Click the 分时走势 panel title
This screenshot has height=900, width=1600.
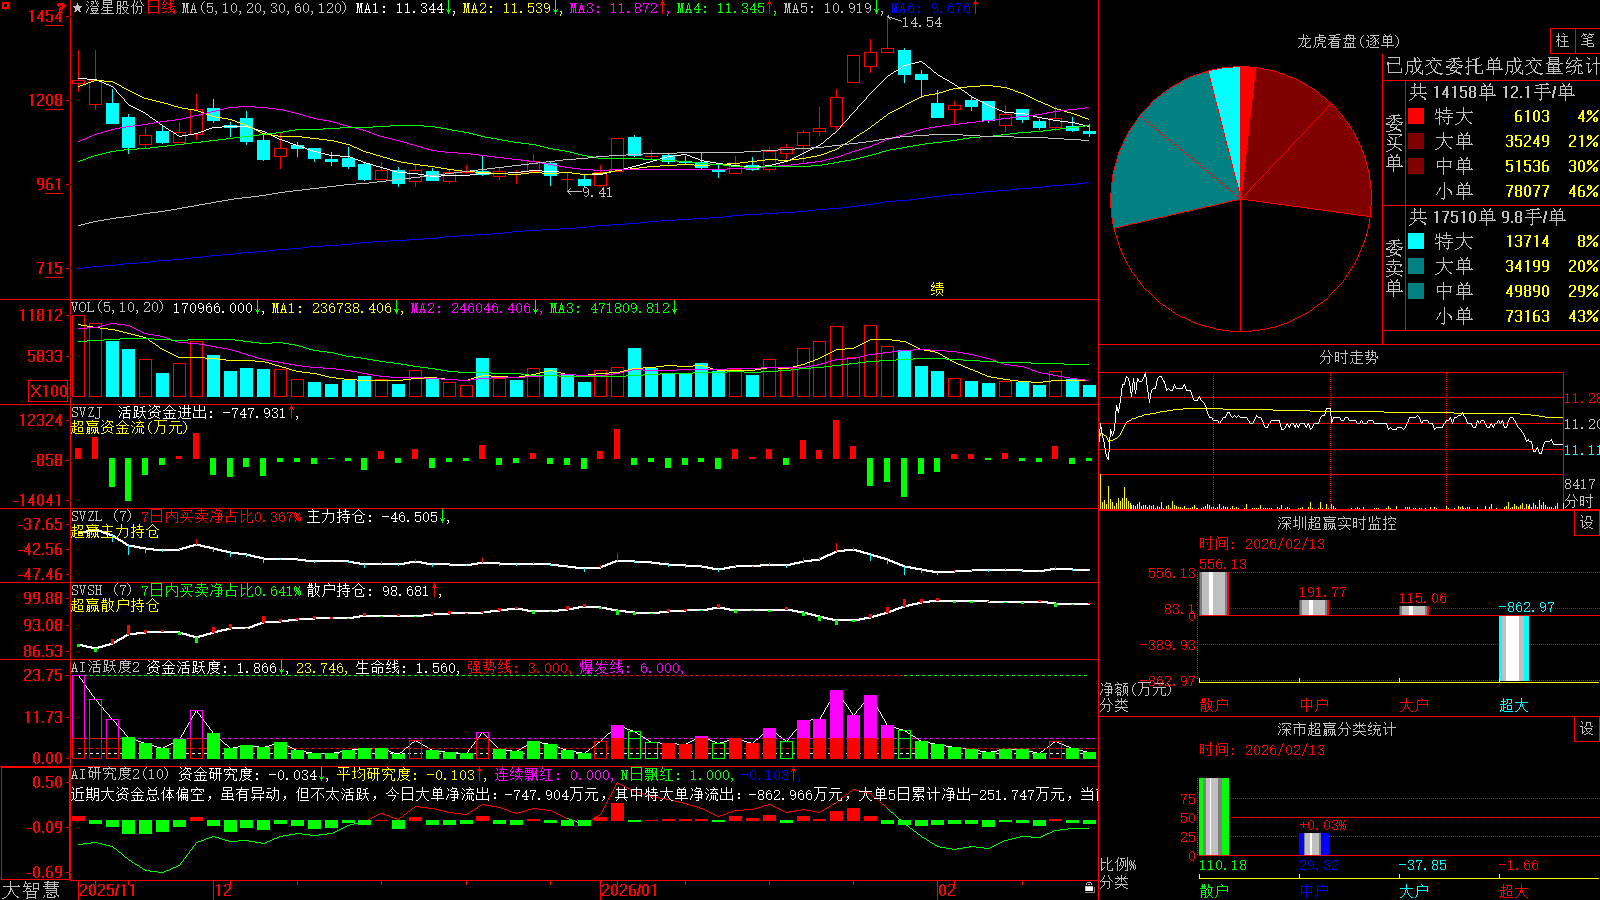(1348, 357)
